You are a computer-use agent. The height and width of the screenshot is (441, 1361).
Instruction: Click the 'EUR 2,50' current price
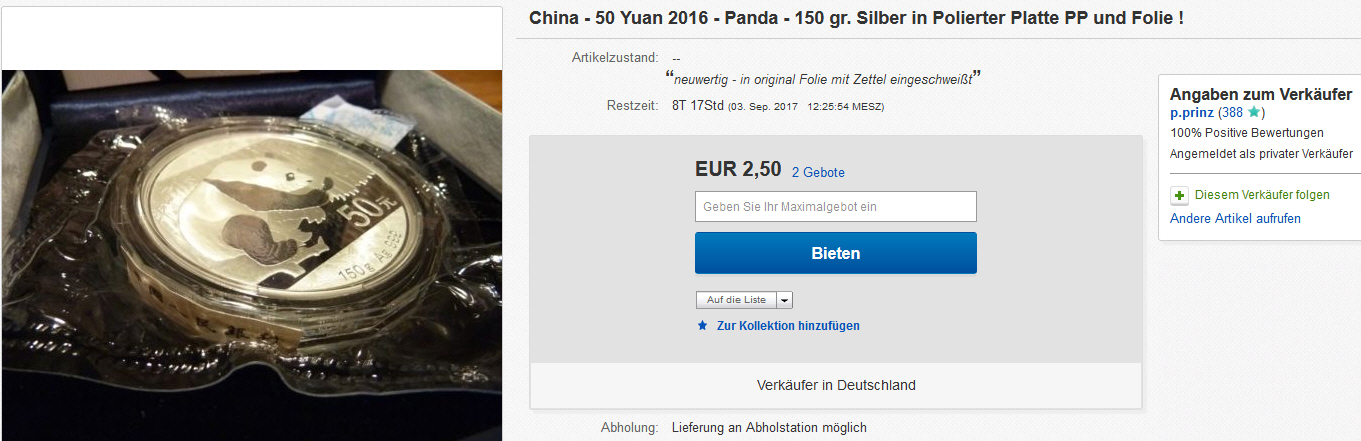[x=738, y=170]
